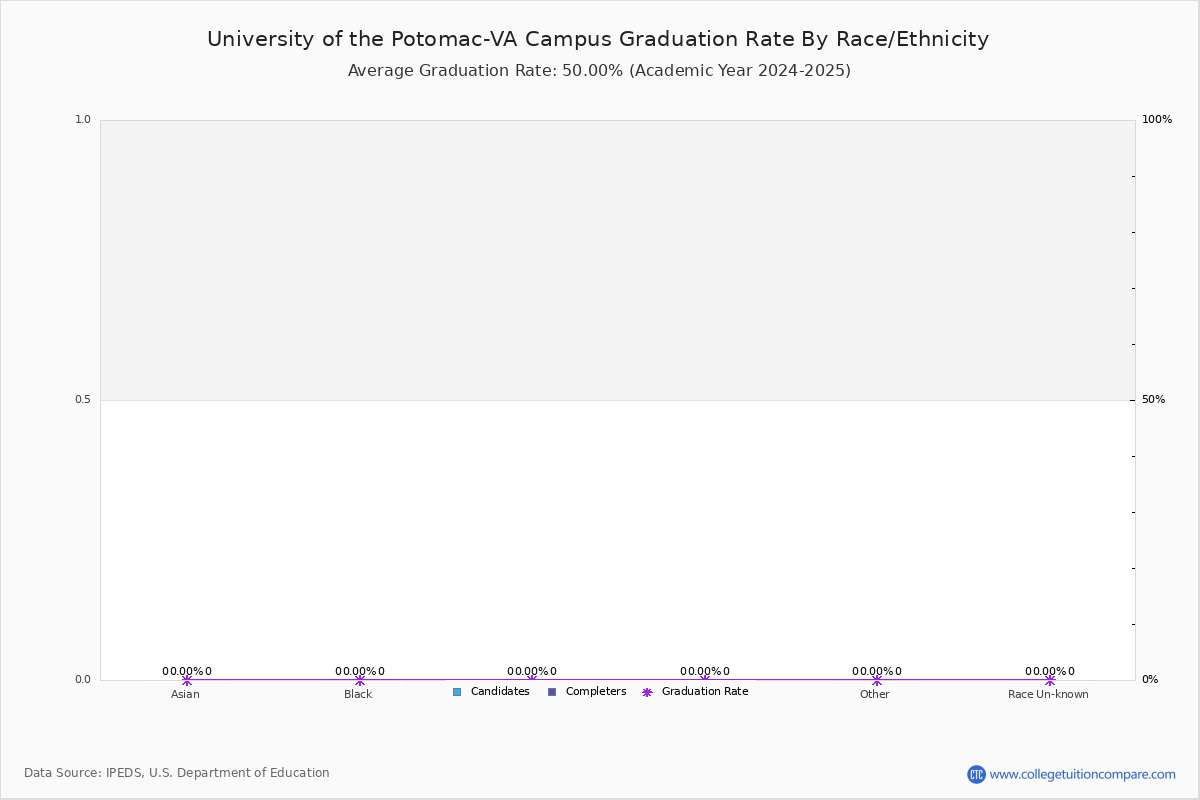Click the Black x-axis category label
1200x800 pixels.
pyautogui.click(x=358, y=695)
